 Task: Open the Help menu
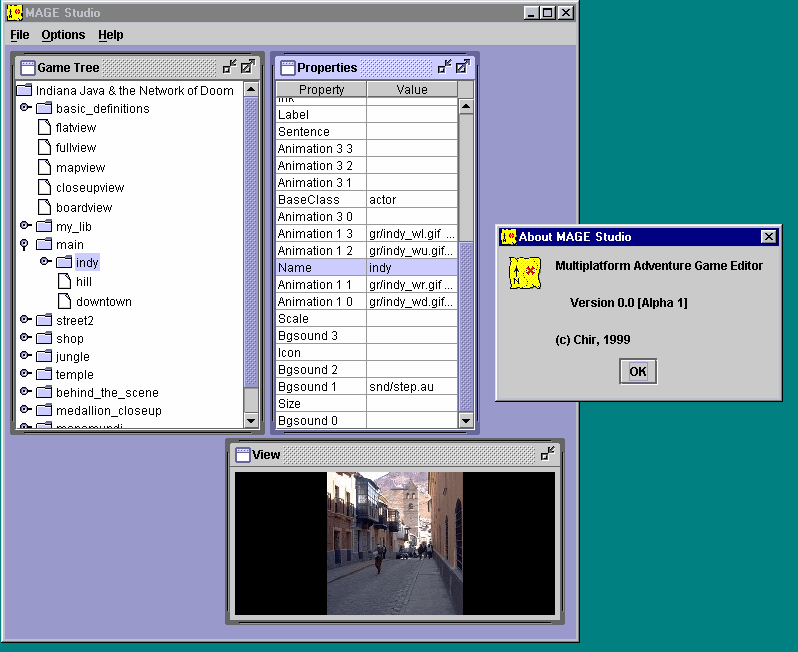[110, 35]
